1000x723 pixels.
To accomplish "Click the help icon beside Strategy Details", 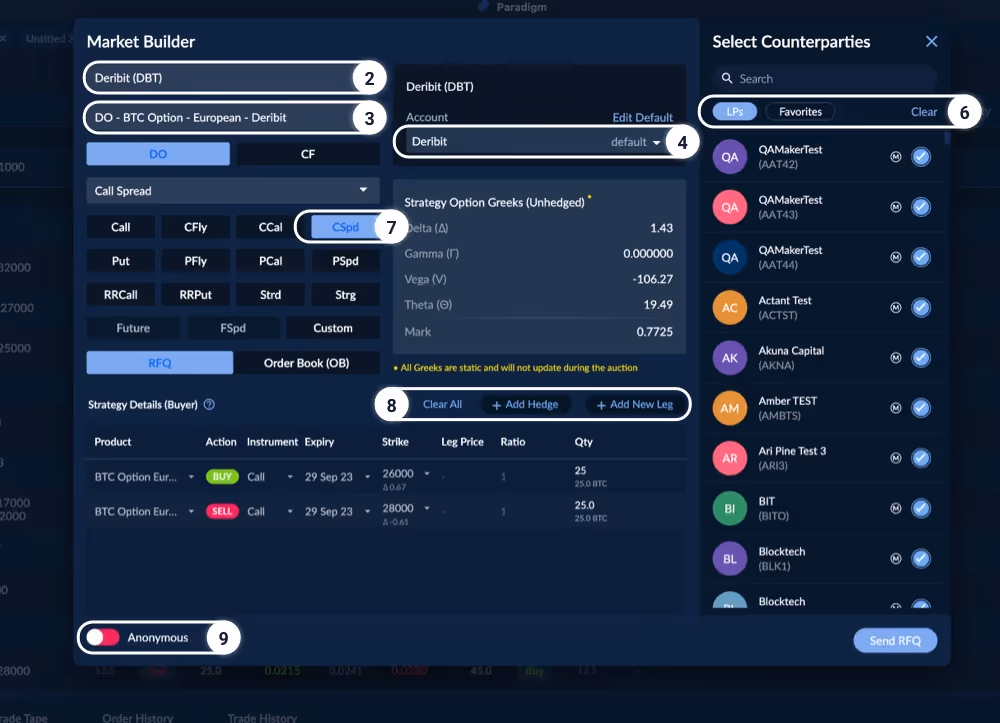I will coord(209,404).
